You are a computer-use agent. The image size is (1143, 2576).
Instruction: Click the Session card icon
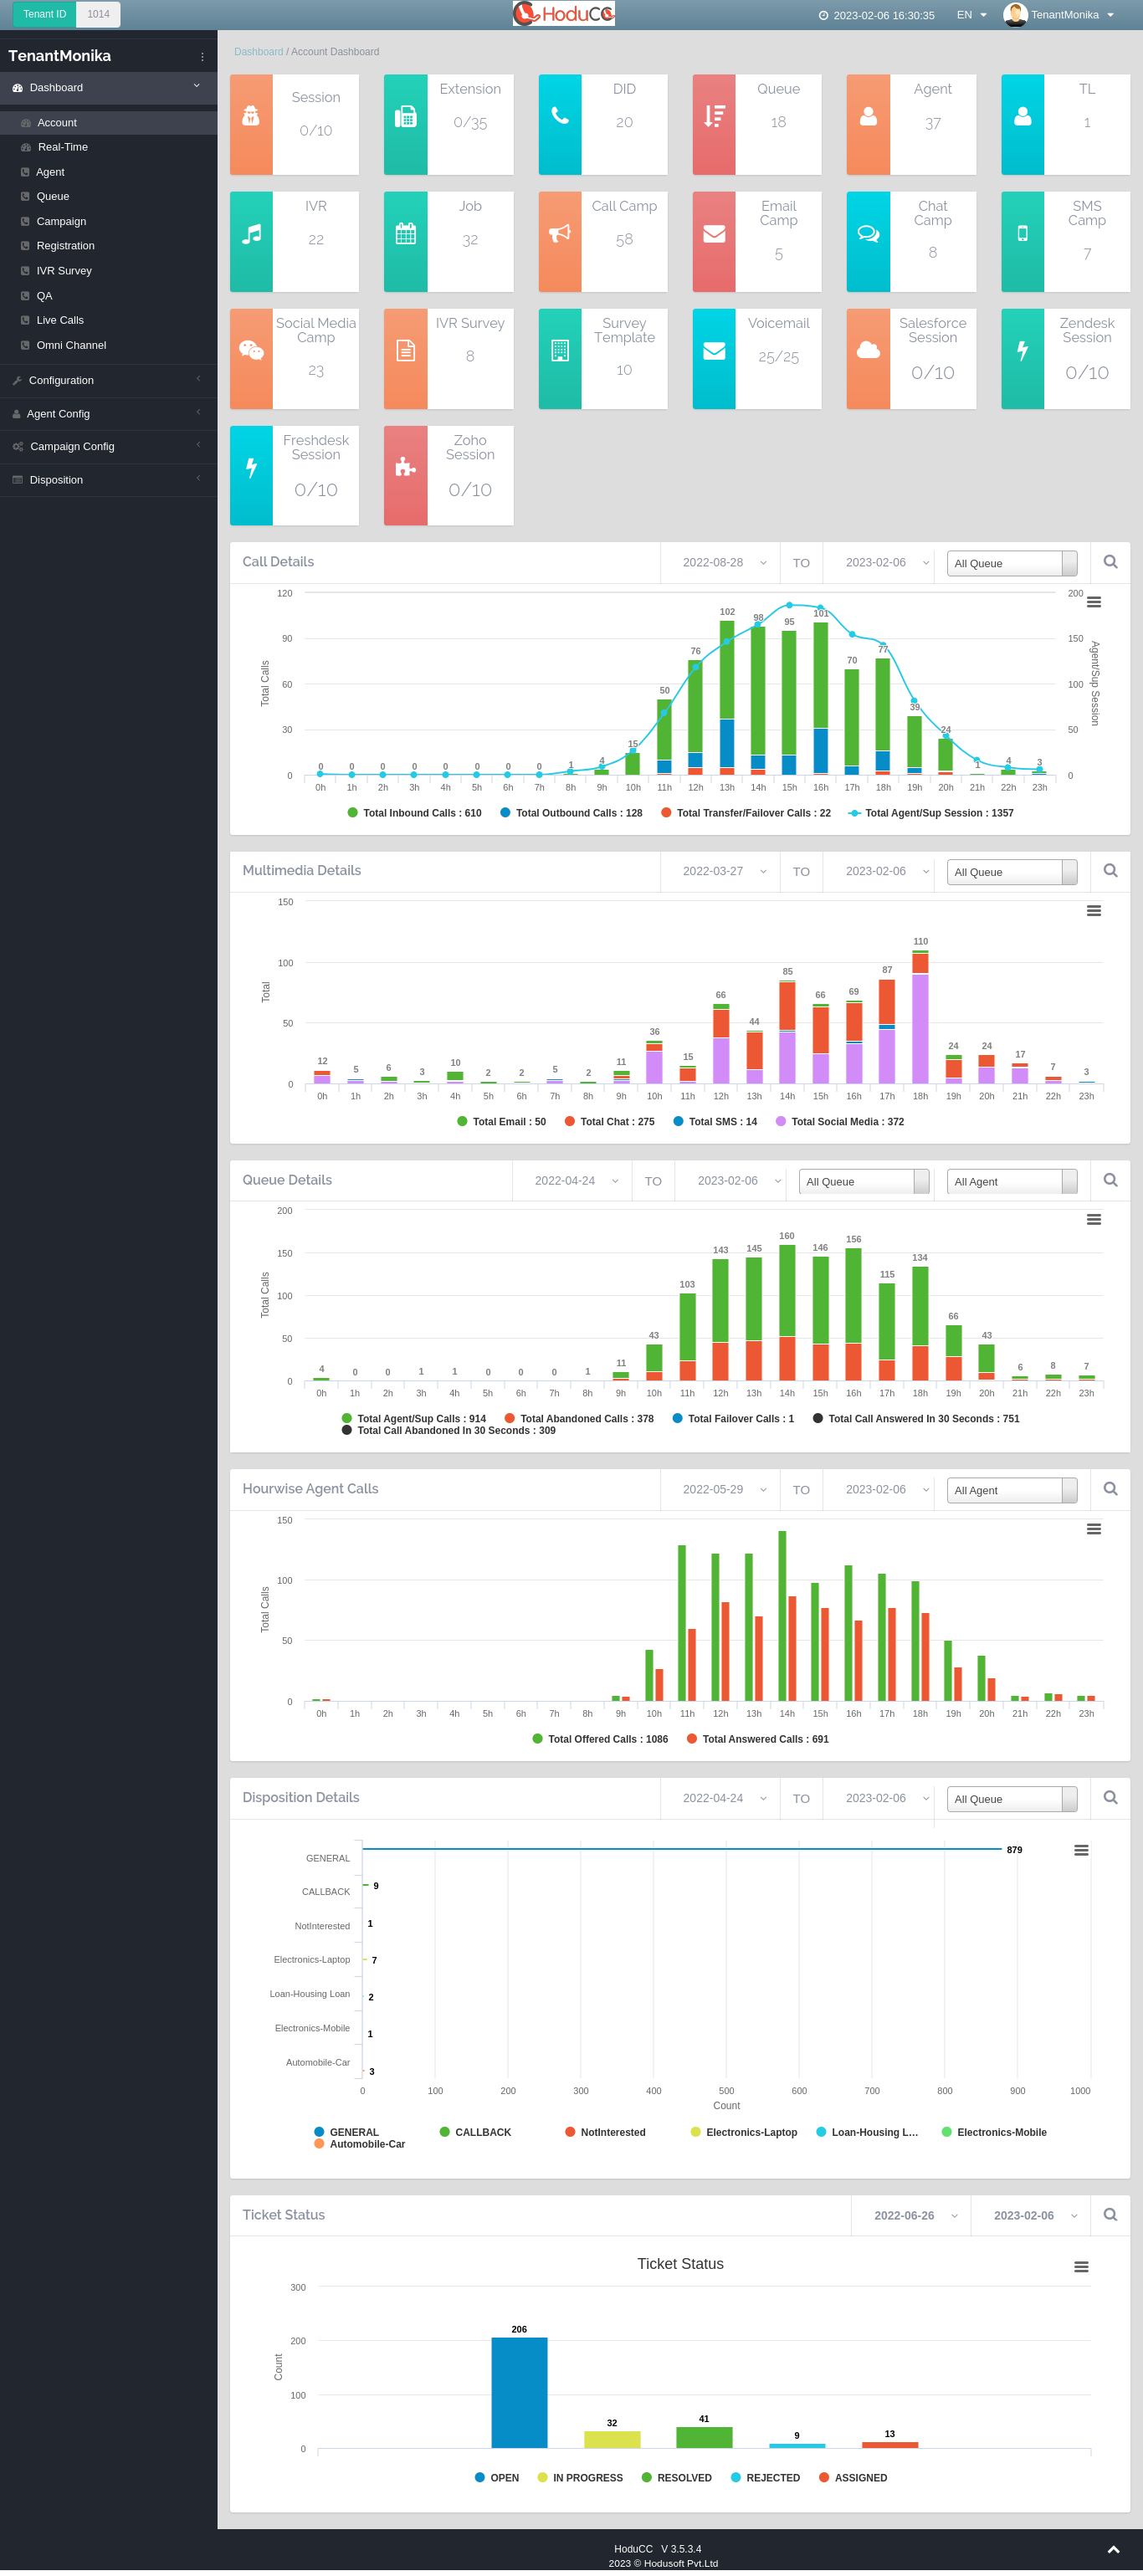pos(251,116)
